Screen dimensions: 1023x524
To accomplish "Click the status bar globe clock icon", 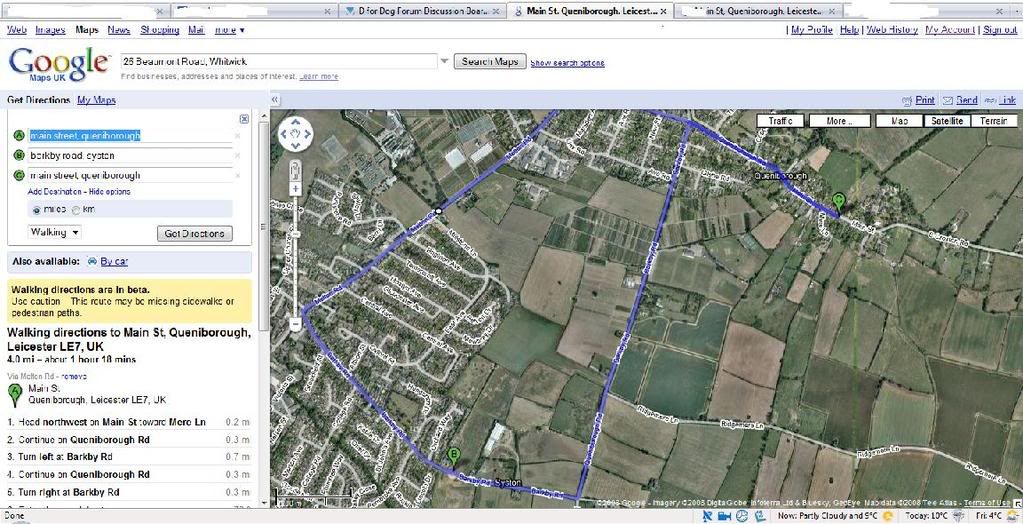I will (x=742, y=516).
